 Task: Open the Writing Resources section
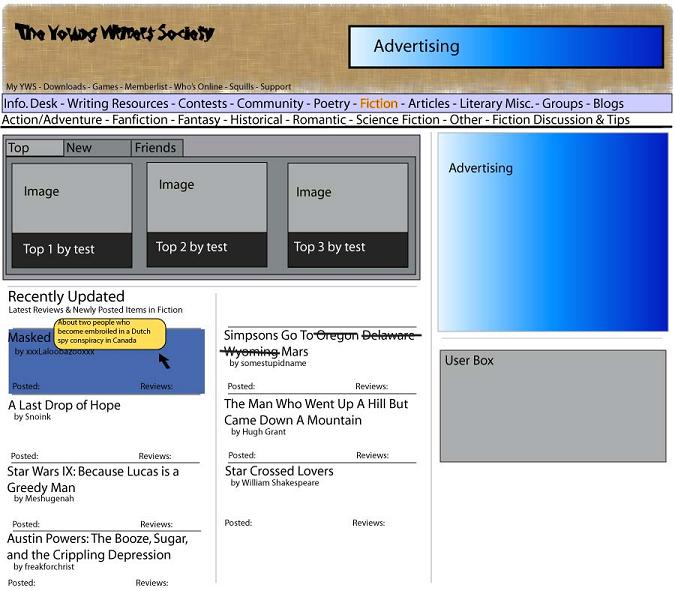coord(118,104)
